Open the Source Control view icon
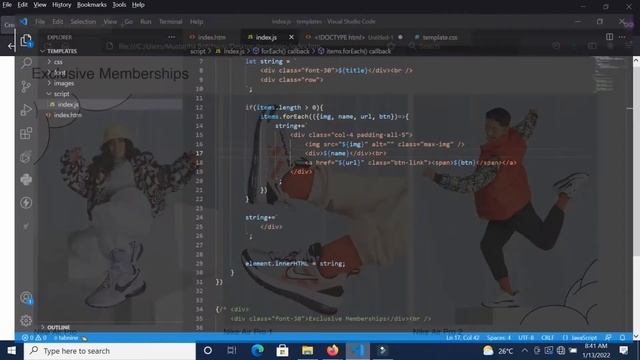640x360 pixels. pyautogui.click(x=26, y=86)
